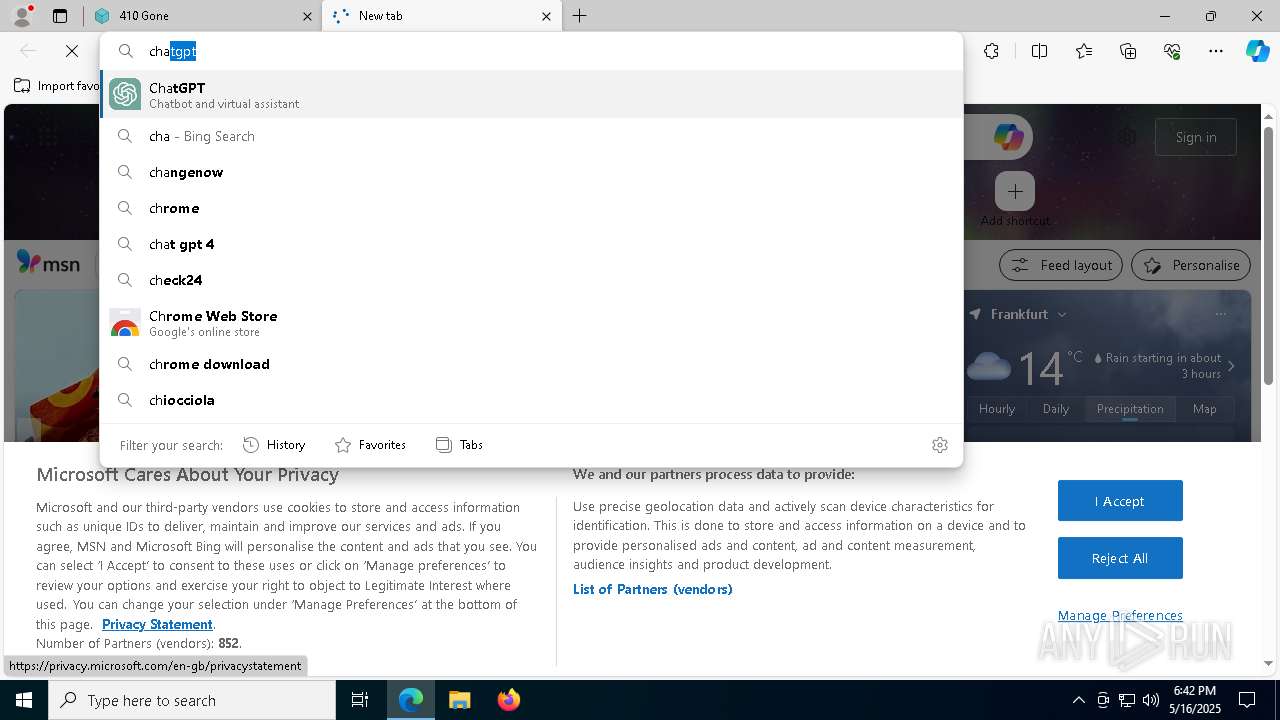Image resolution: width=1280 pixels, height=720 pixels.
Task: Filter search by Tabs
Action: pyautogui.click(x=459, y=445)
